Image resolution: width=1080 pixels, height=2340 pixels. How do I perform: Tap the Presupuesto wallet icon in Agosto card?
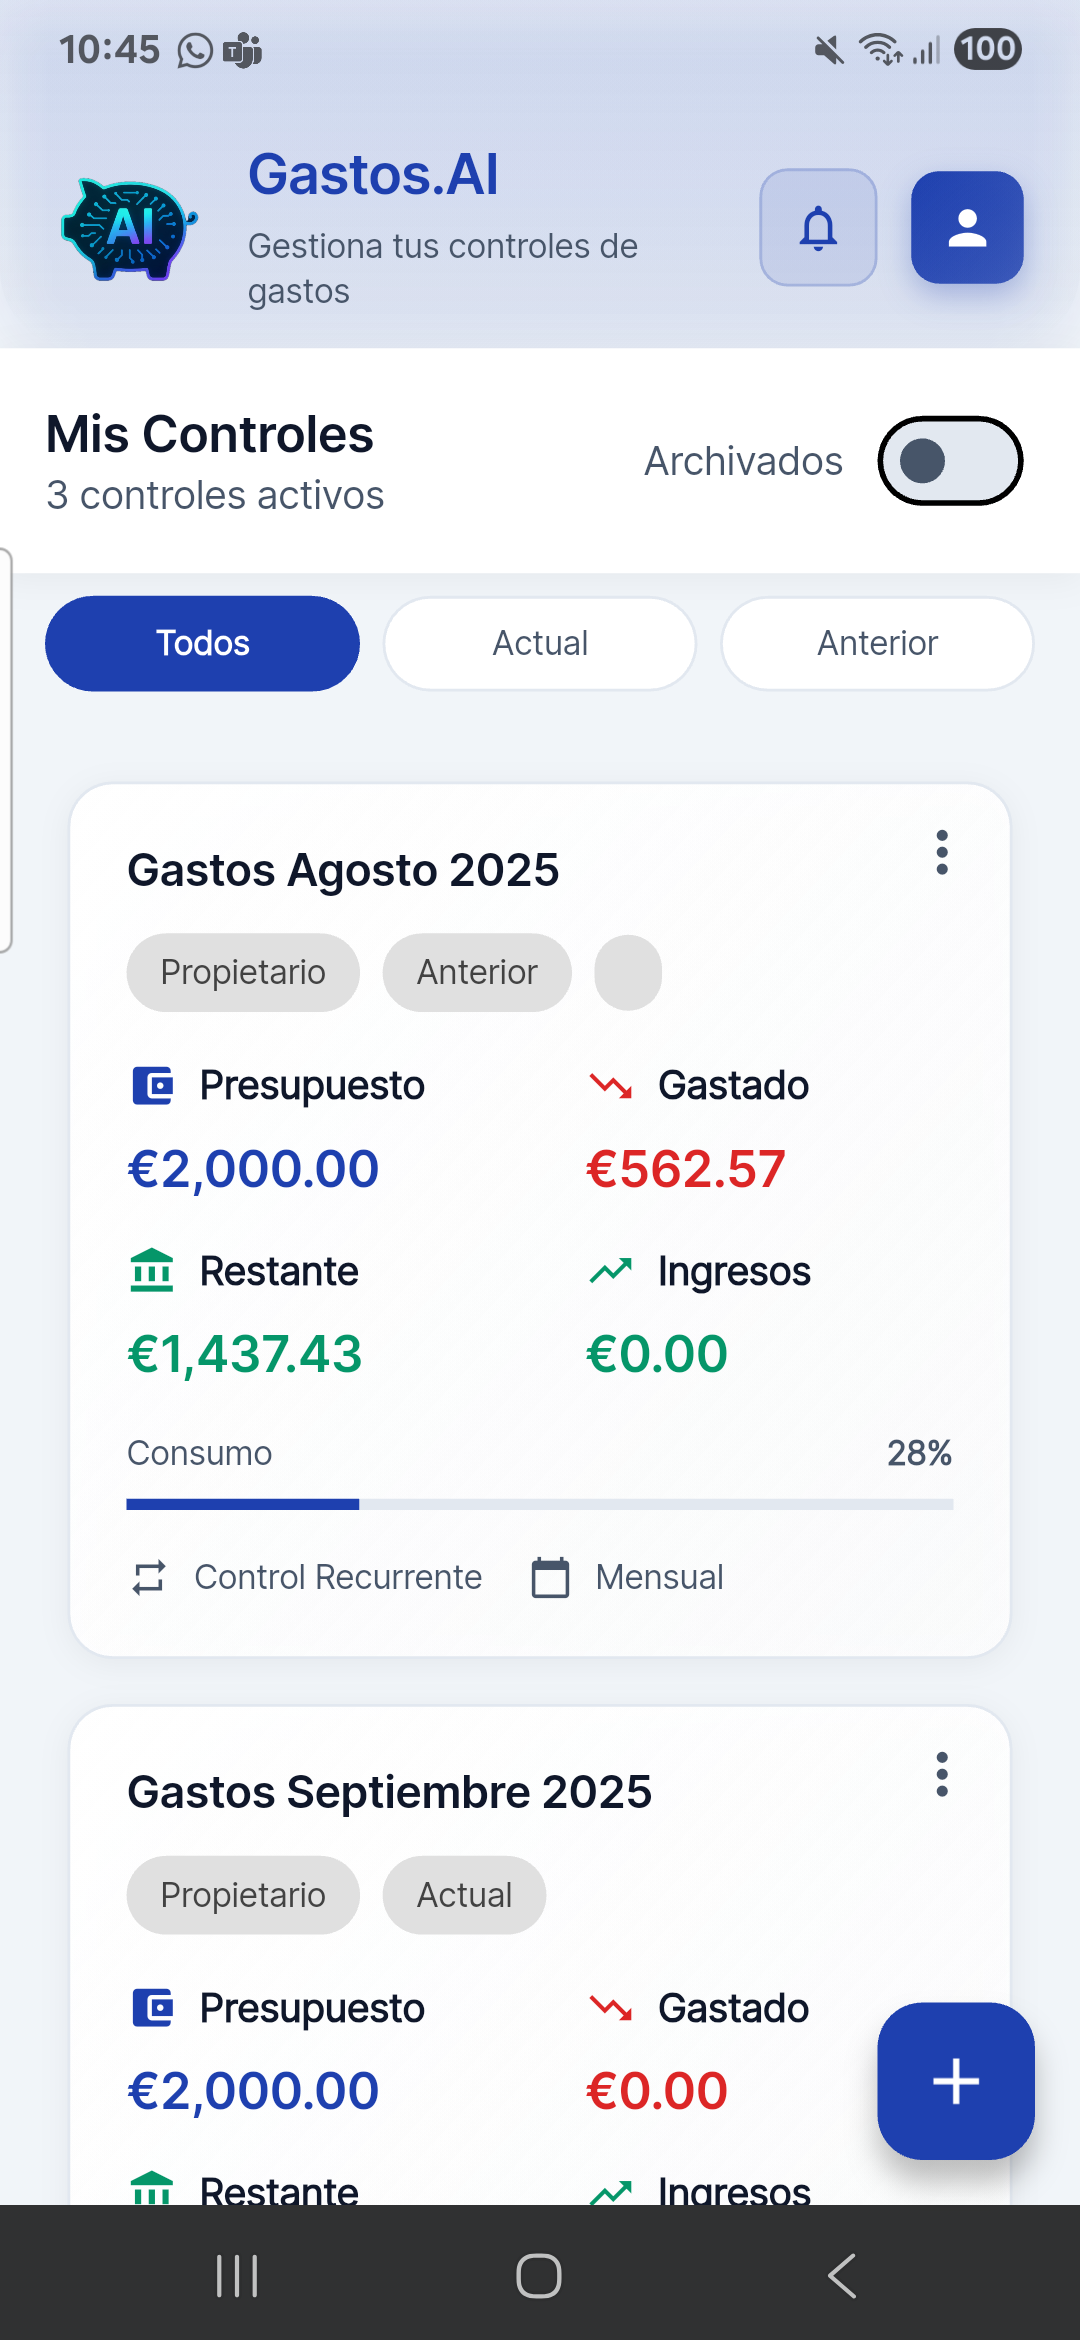click(152, 1085)
